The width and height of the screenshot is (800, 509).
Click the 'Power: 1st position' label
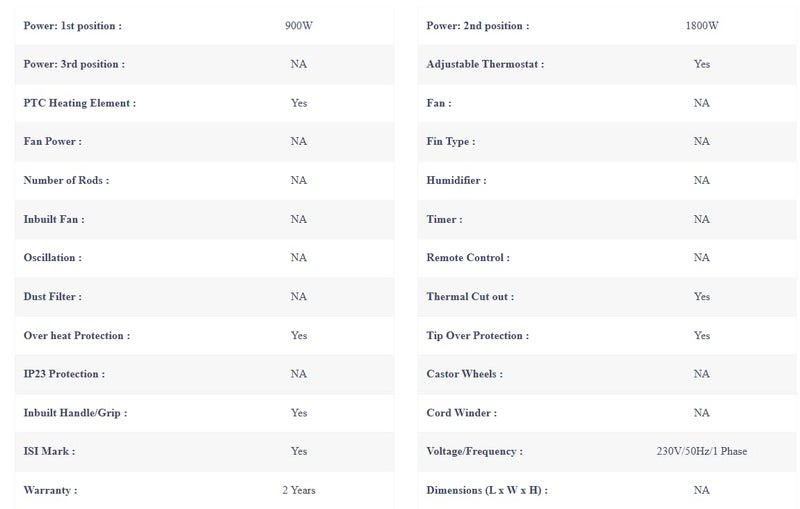point(72,26)
